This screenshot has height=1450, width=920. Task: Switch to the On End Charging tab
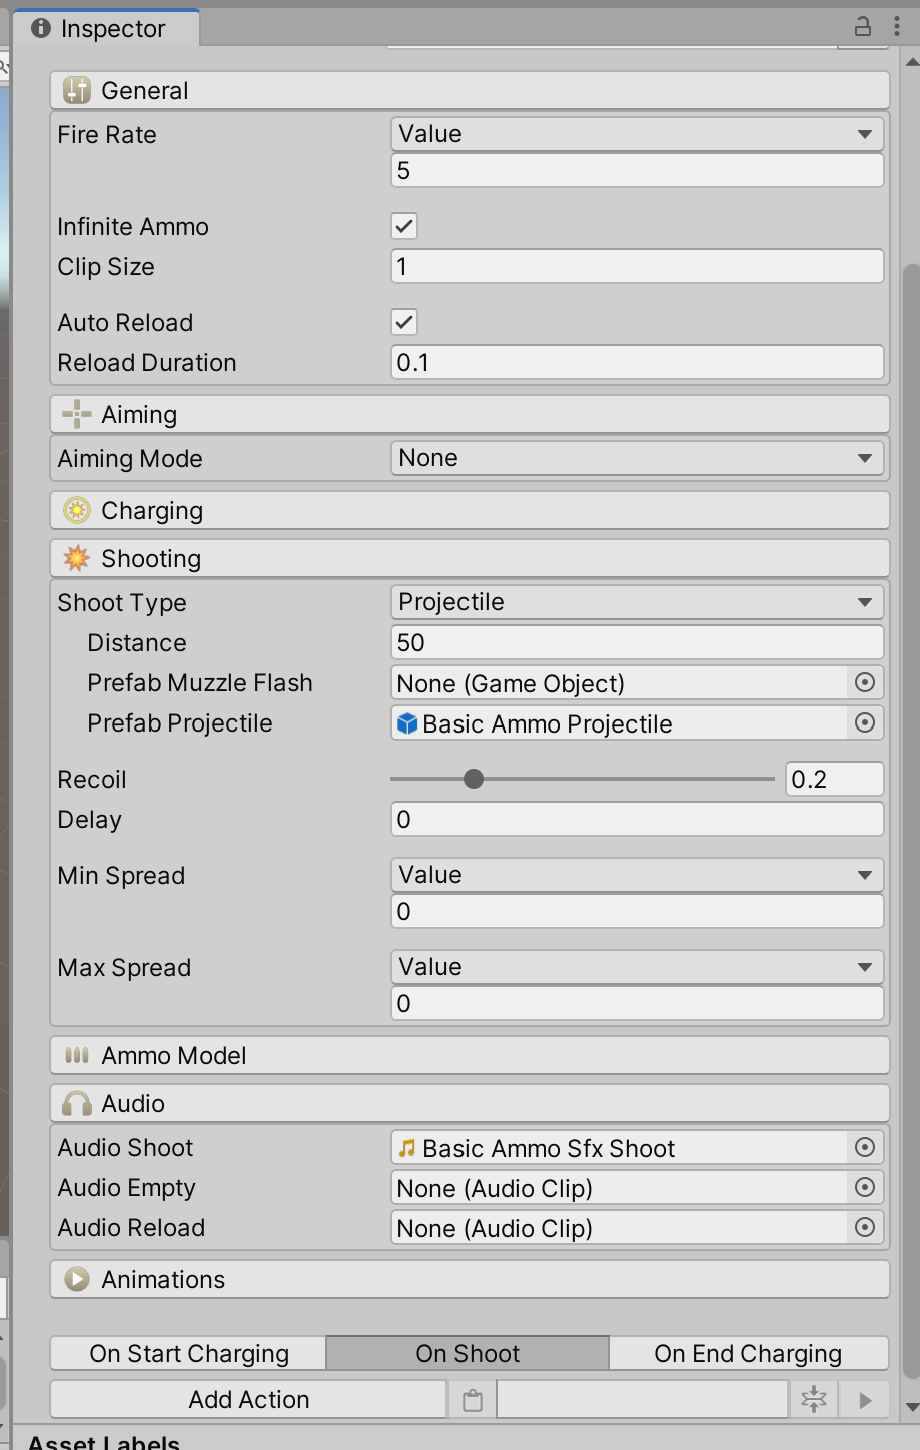pos(748,1354)
